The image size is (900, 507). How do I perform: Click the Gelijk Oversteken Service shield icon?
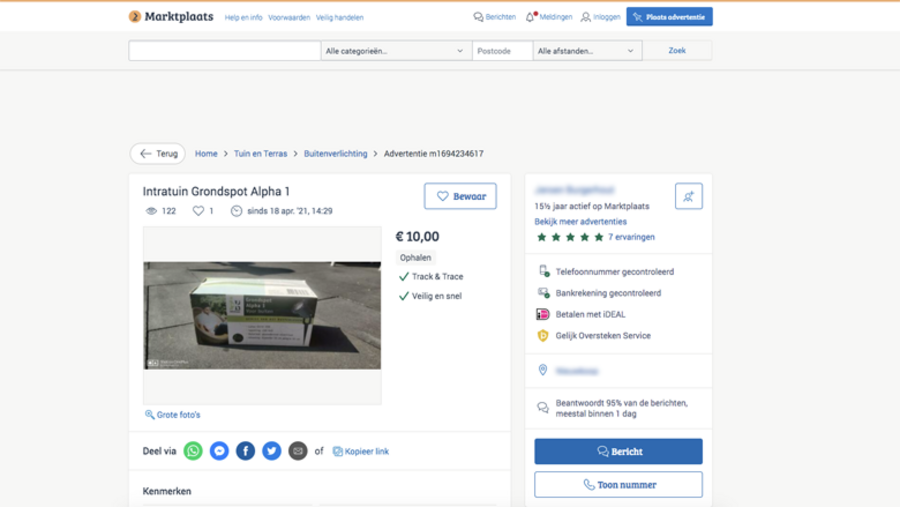point(542,335)
